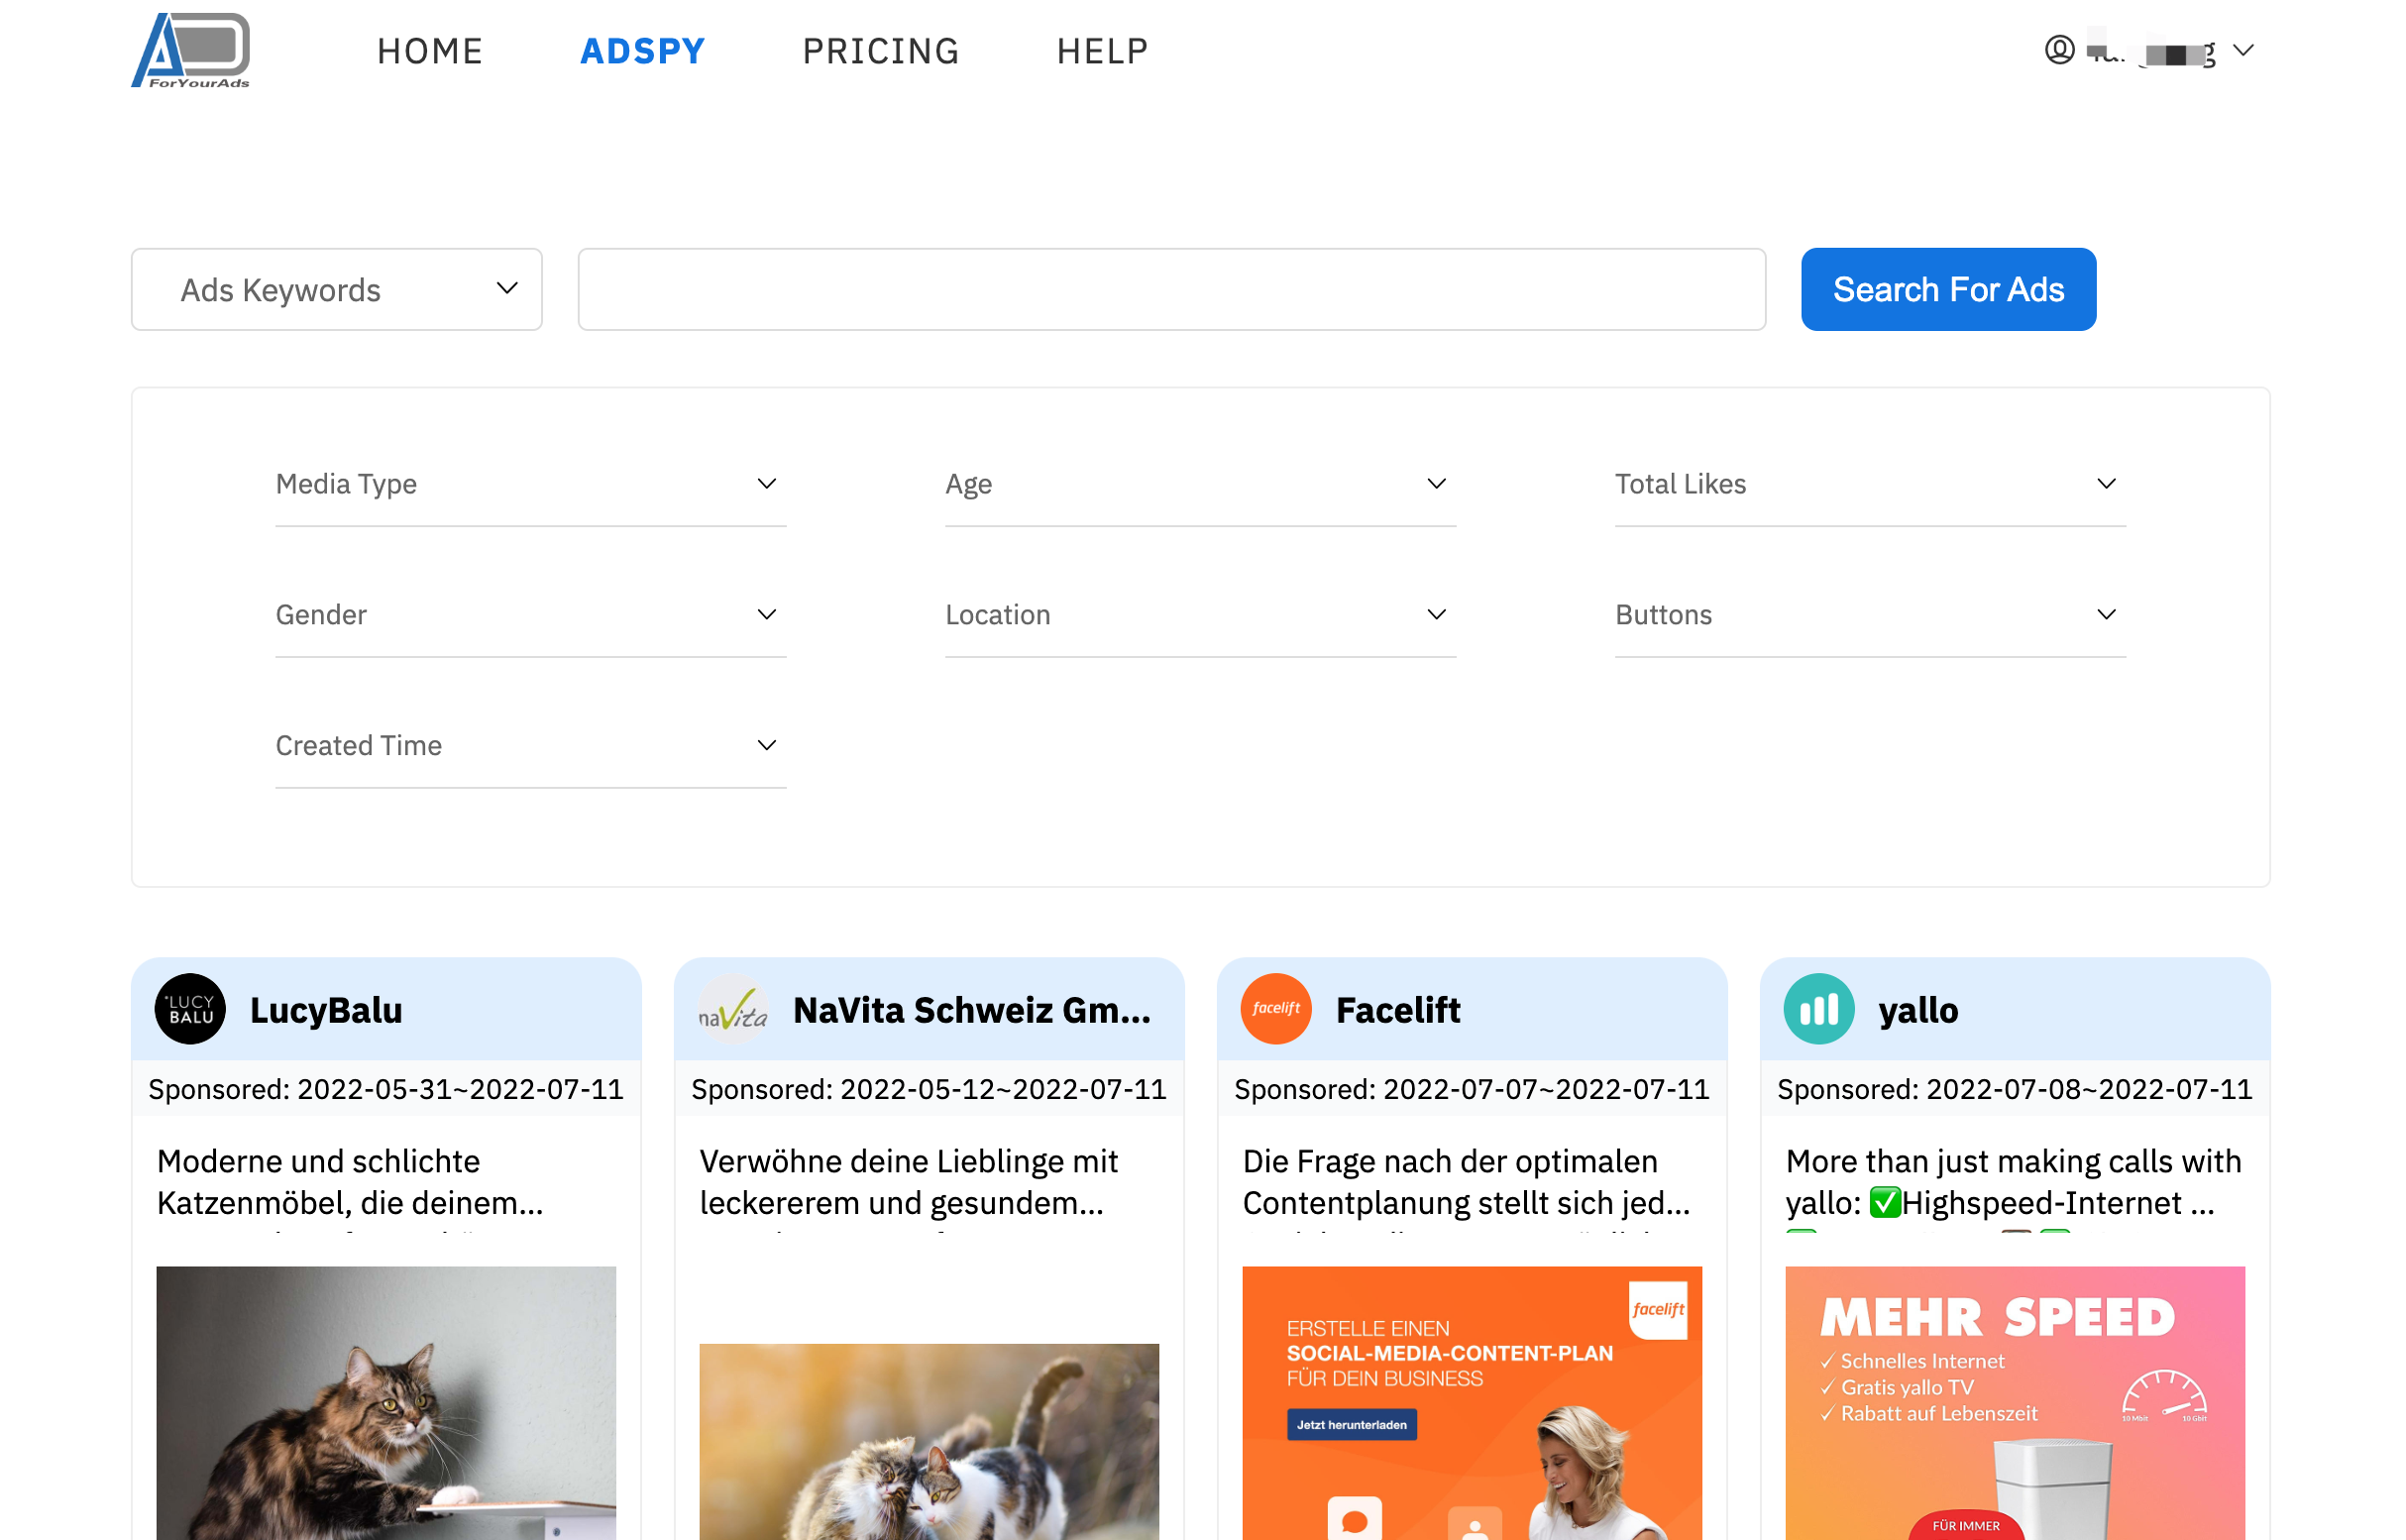Screen dimensions: 2406x1540
Task: Open the Location filter dropdown
Action: tap(1200, 615)
